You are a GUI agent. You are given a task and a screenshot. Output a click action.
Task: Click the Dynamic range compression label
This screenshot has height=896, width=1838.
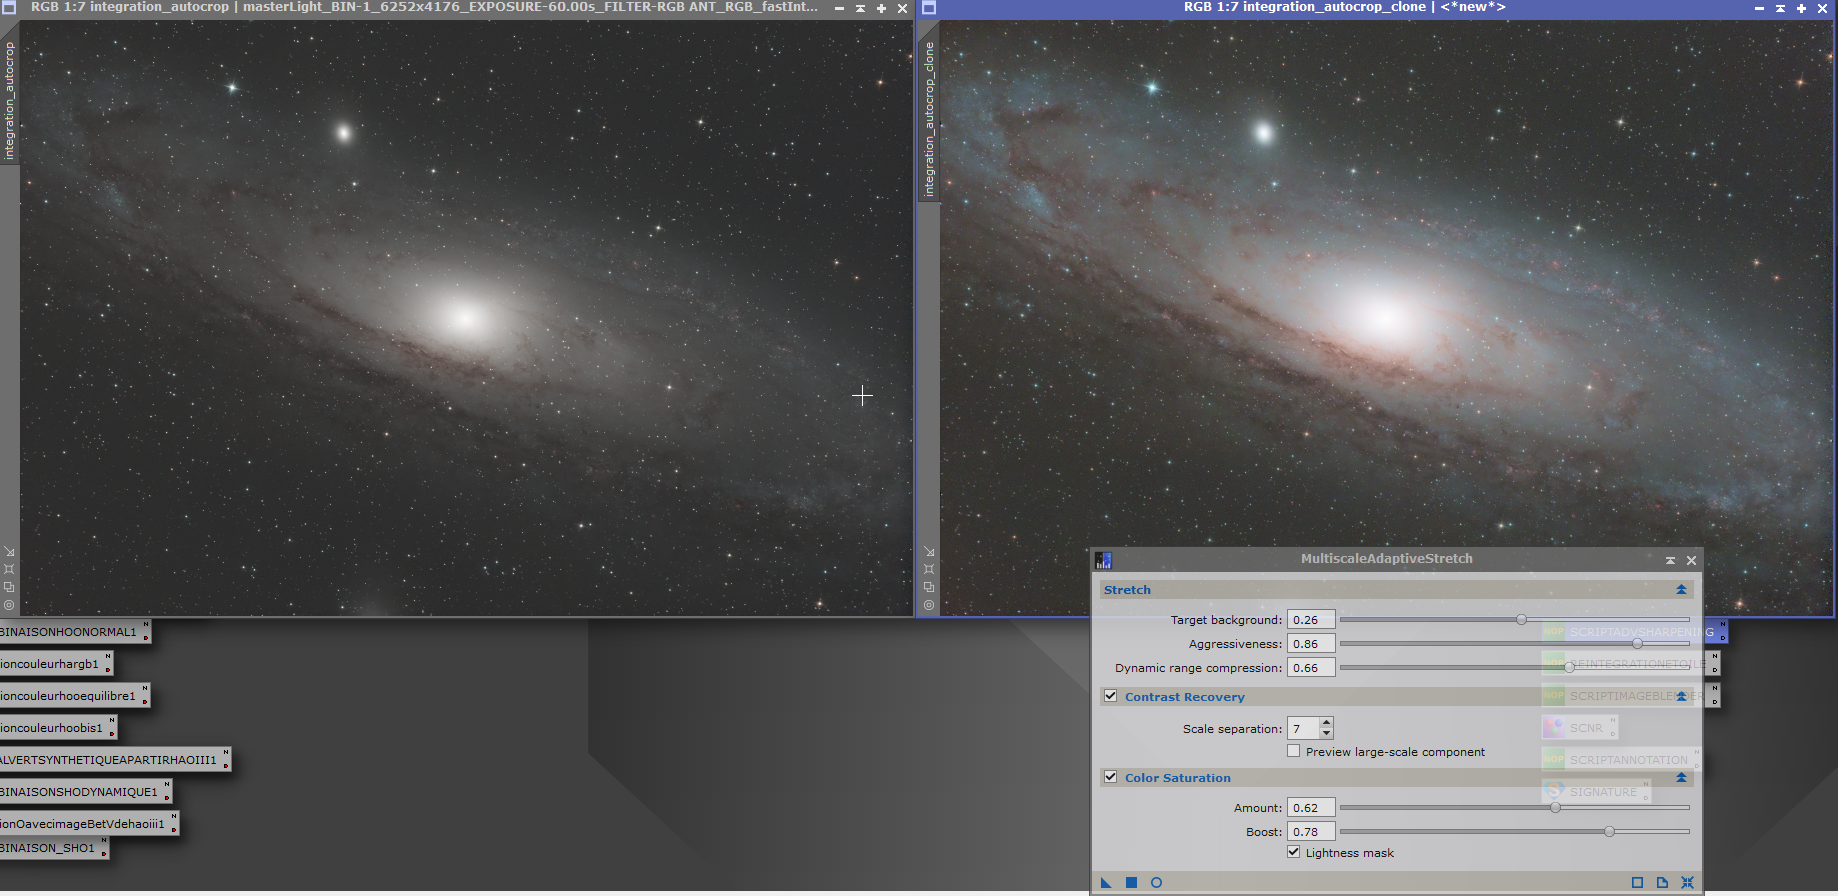tap(1198, 668)
